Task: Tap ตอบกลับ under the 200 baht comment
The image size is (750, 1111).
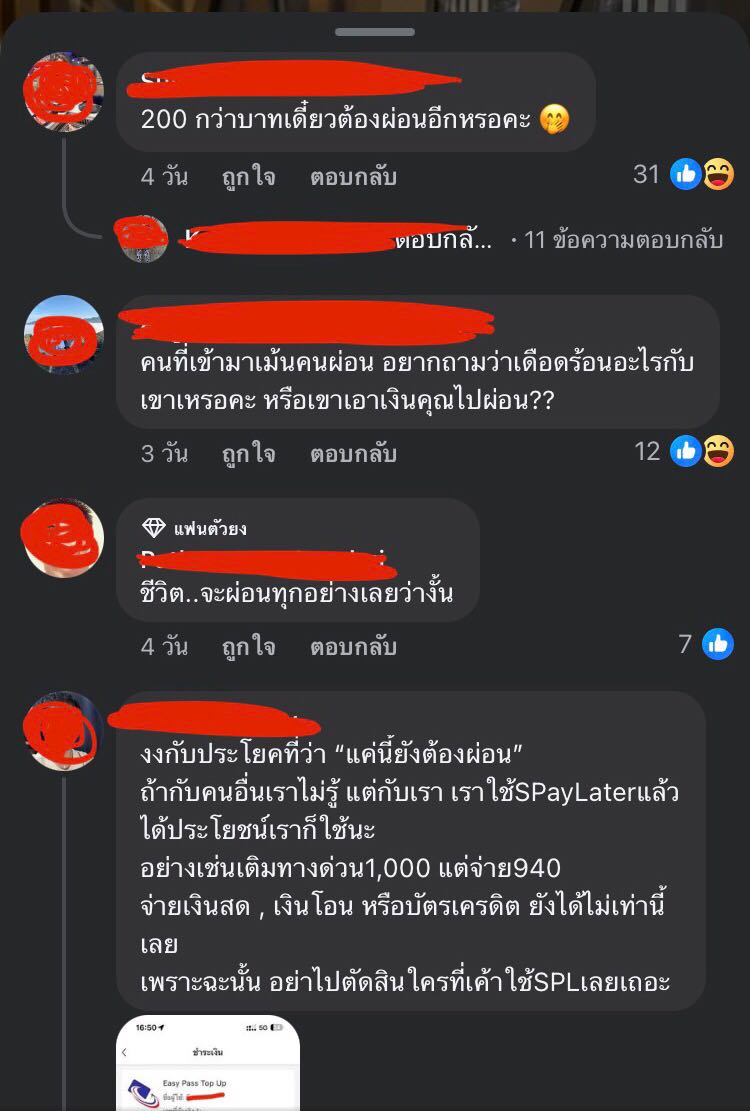Action: pos(353,176)
